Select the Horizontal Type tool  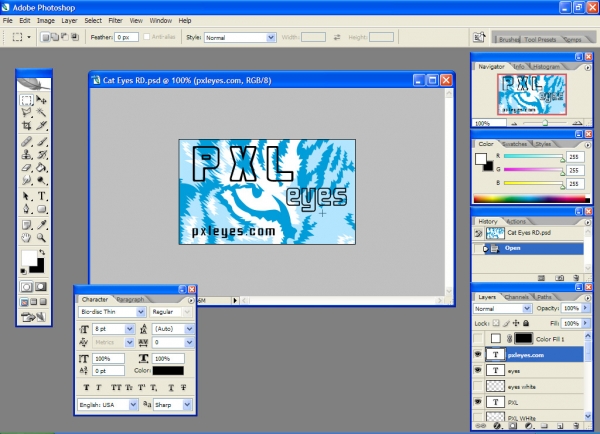tap(41, 196)
